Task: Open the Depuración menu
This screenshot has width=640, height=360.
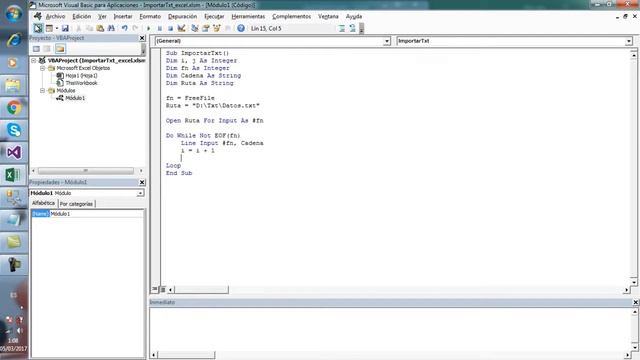Action: 182,16
